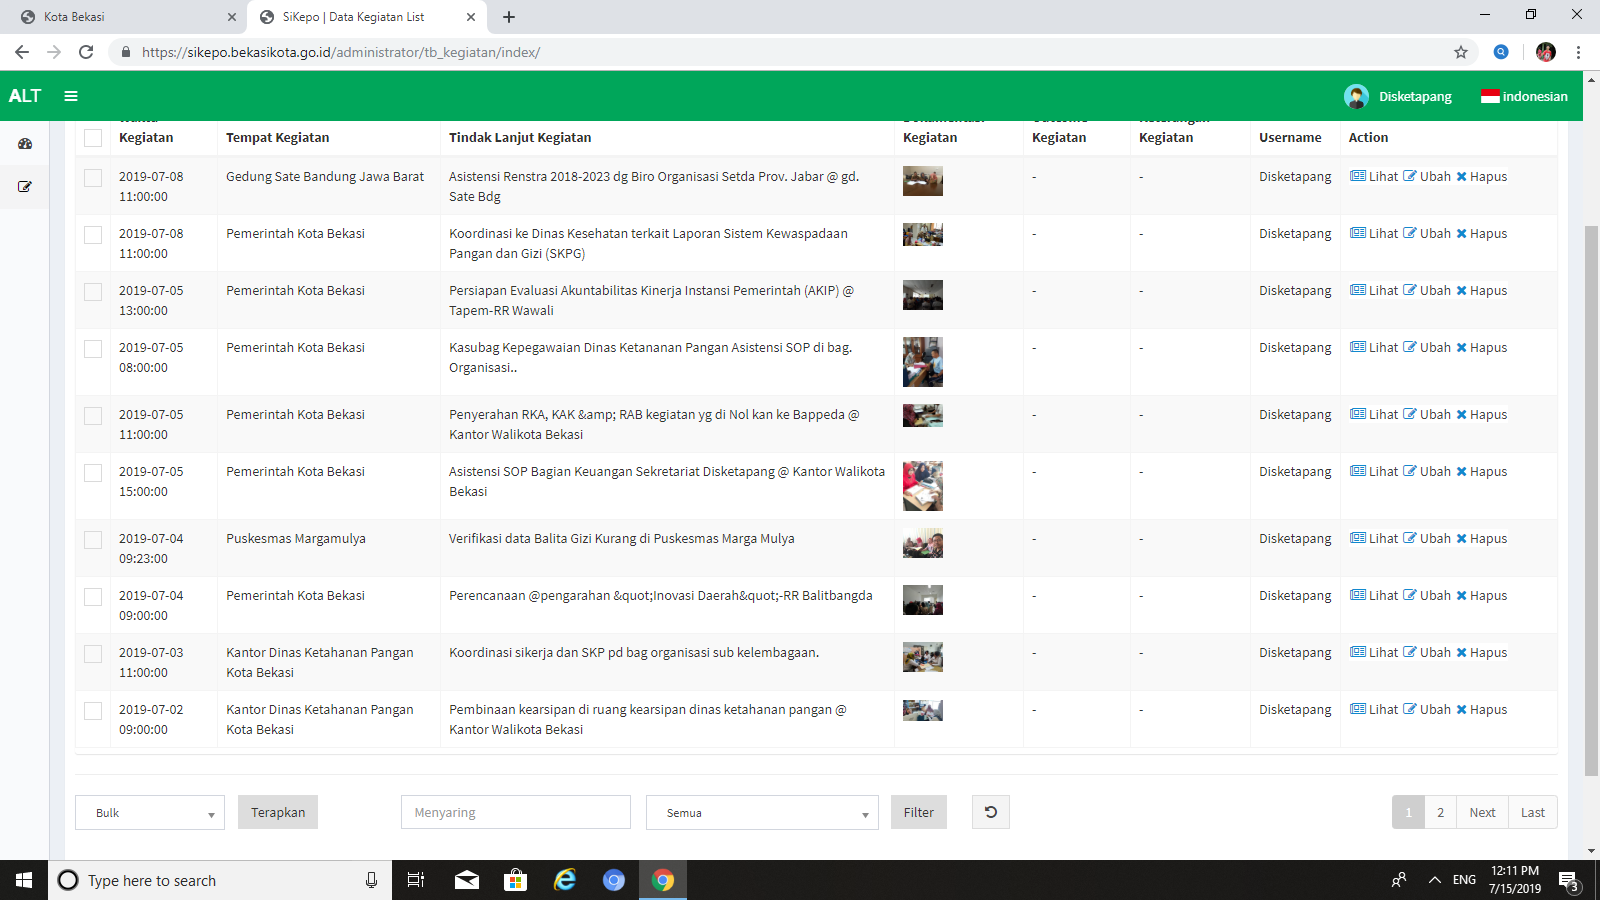The height and width of the screenshot is (900, 1600).
Task: Check the Pembinaan kearsipan row checkbox
Action: (x=93, y=711)
